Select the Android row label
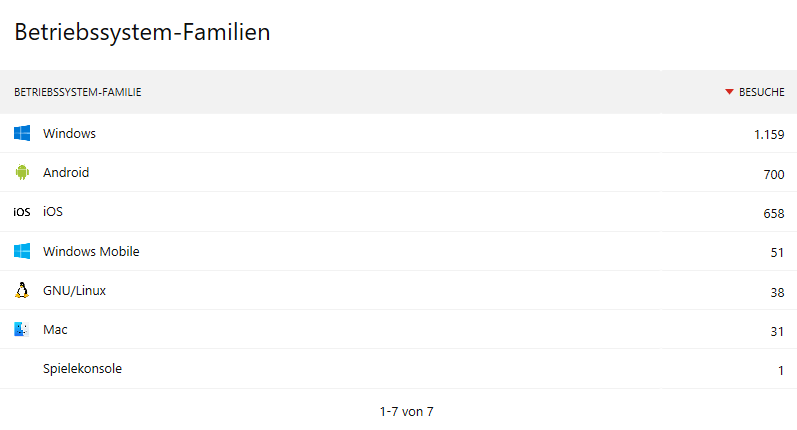 click(x=66, y=172)
